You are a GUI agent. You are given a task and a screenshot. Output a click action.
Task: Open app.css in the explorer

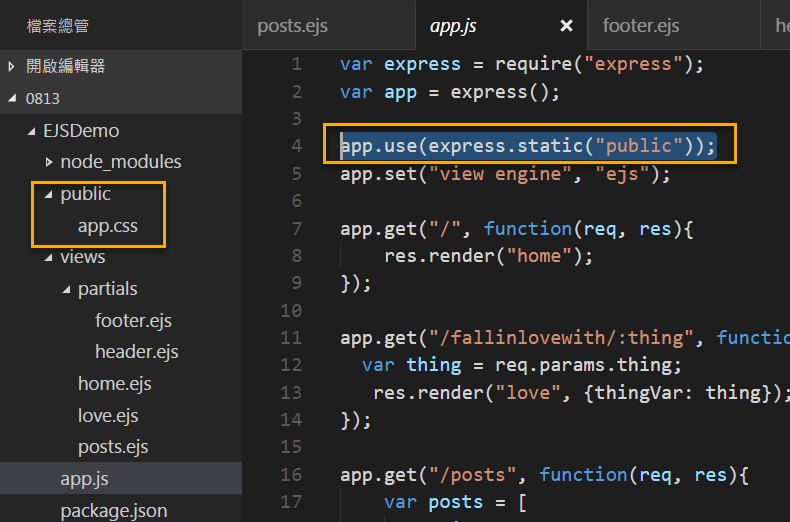(x=107, y=226)
